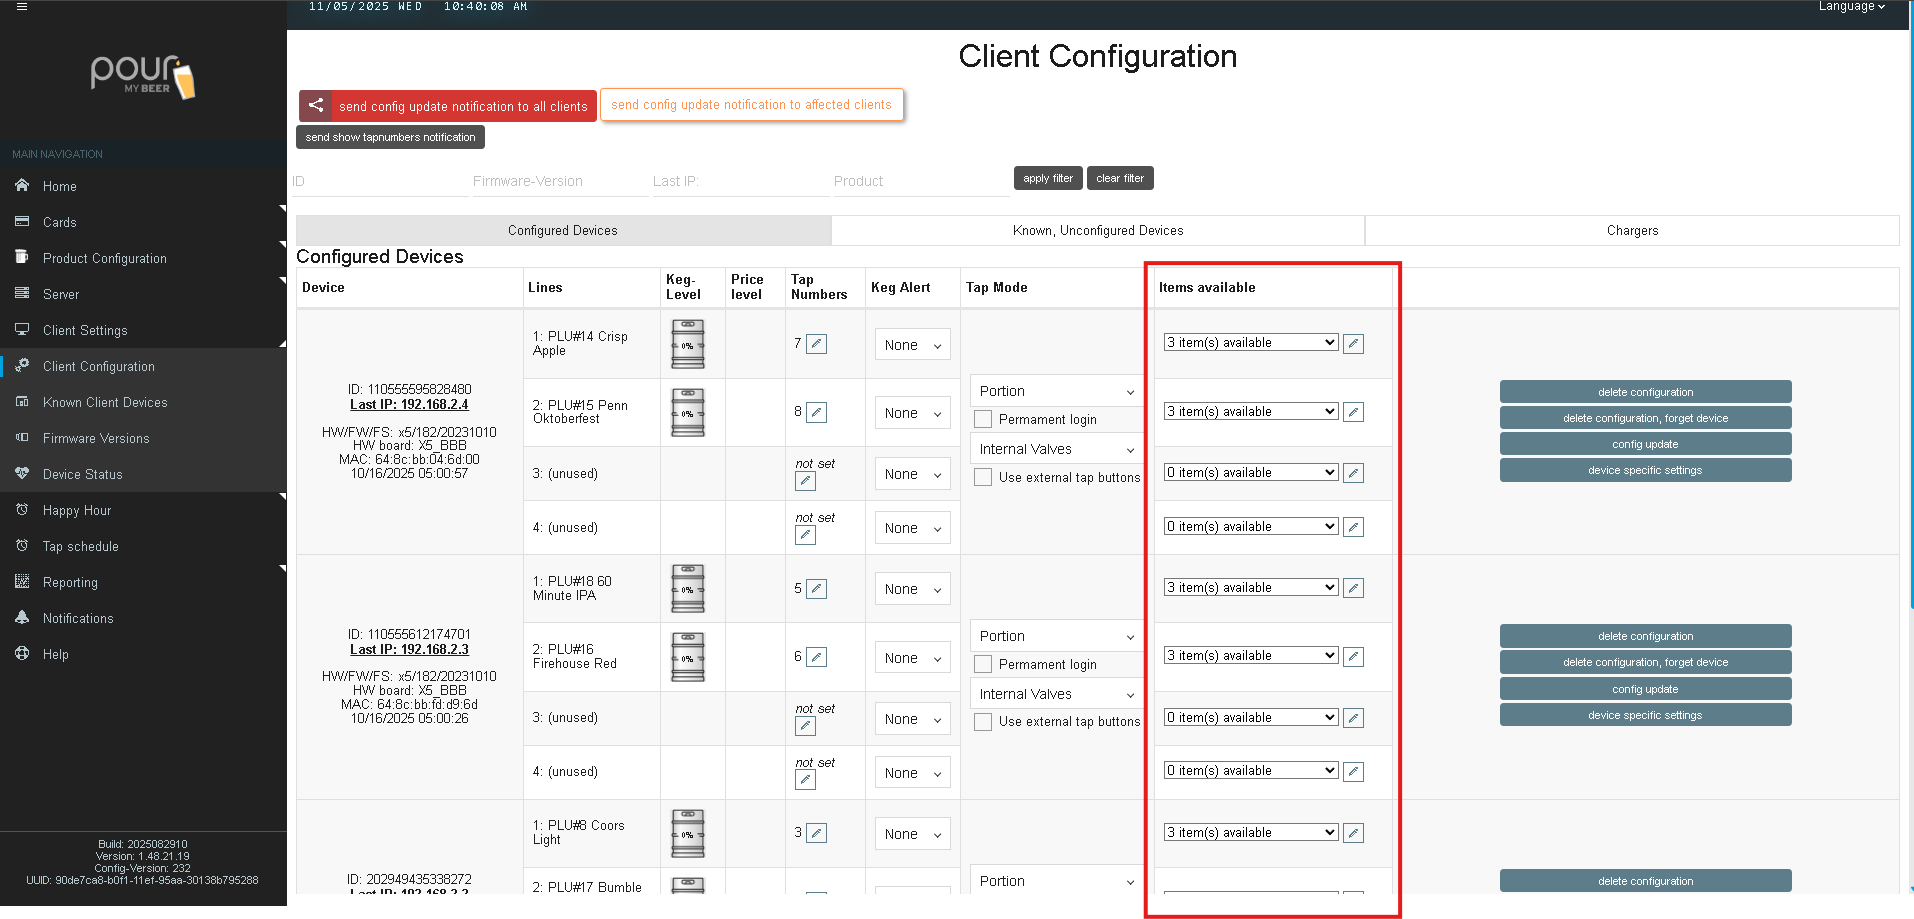1914x919 pixels.
Task: Open Last IP 192.168.2.4 link
Action: [409, 404]
